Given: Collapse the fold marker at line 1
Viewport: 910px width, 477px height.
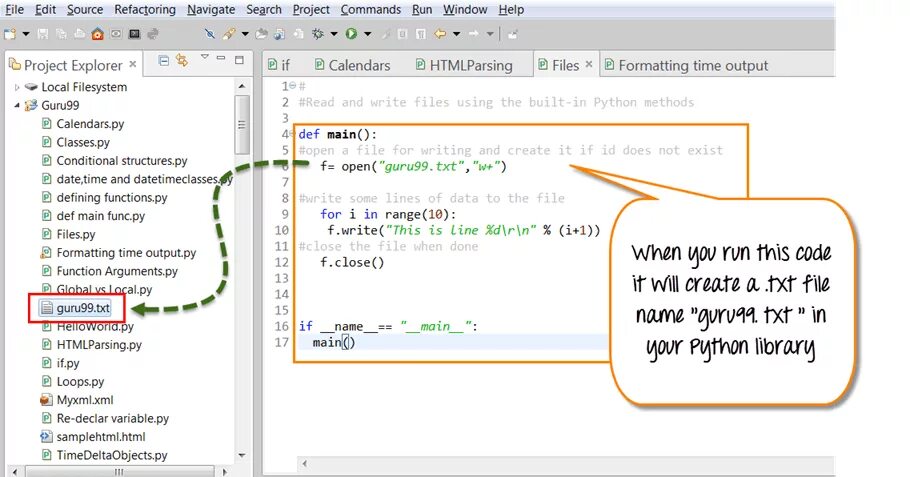Looking at the screenshot, I should (x=292, y=86).
